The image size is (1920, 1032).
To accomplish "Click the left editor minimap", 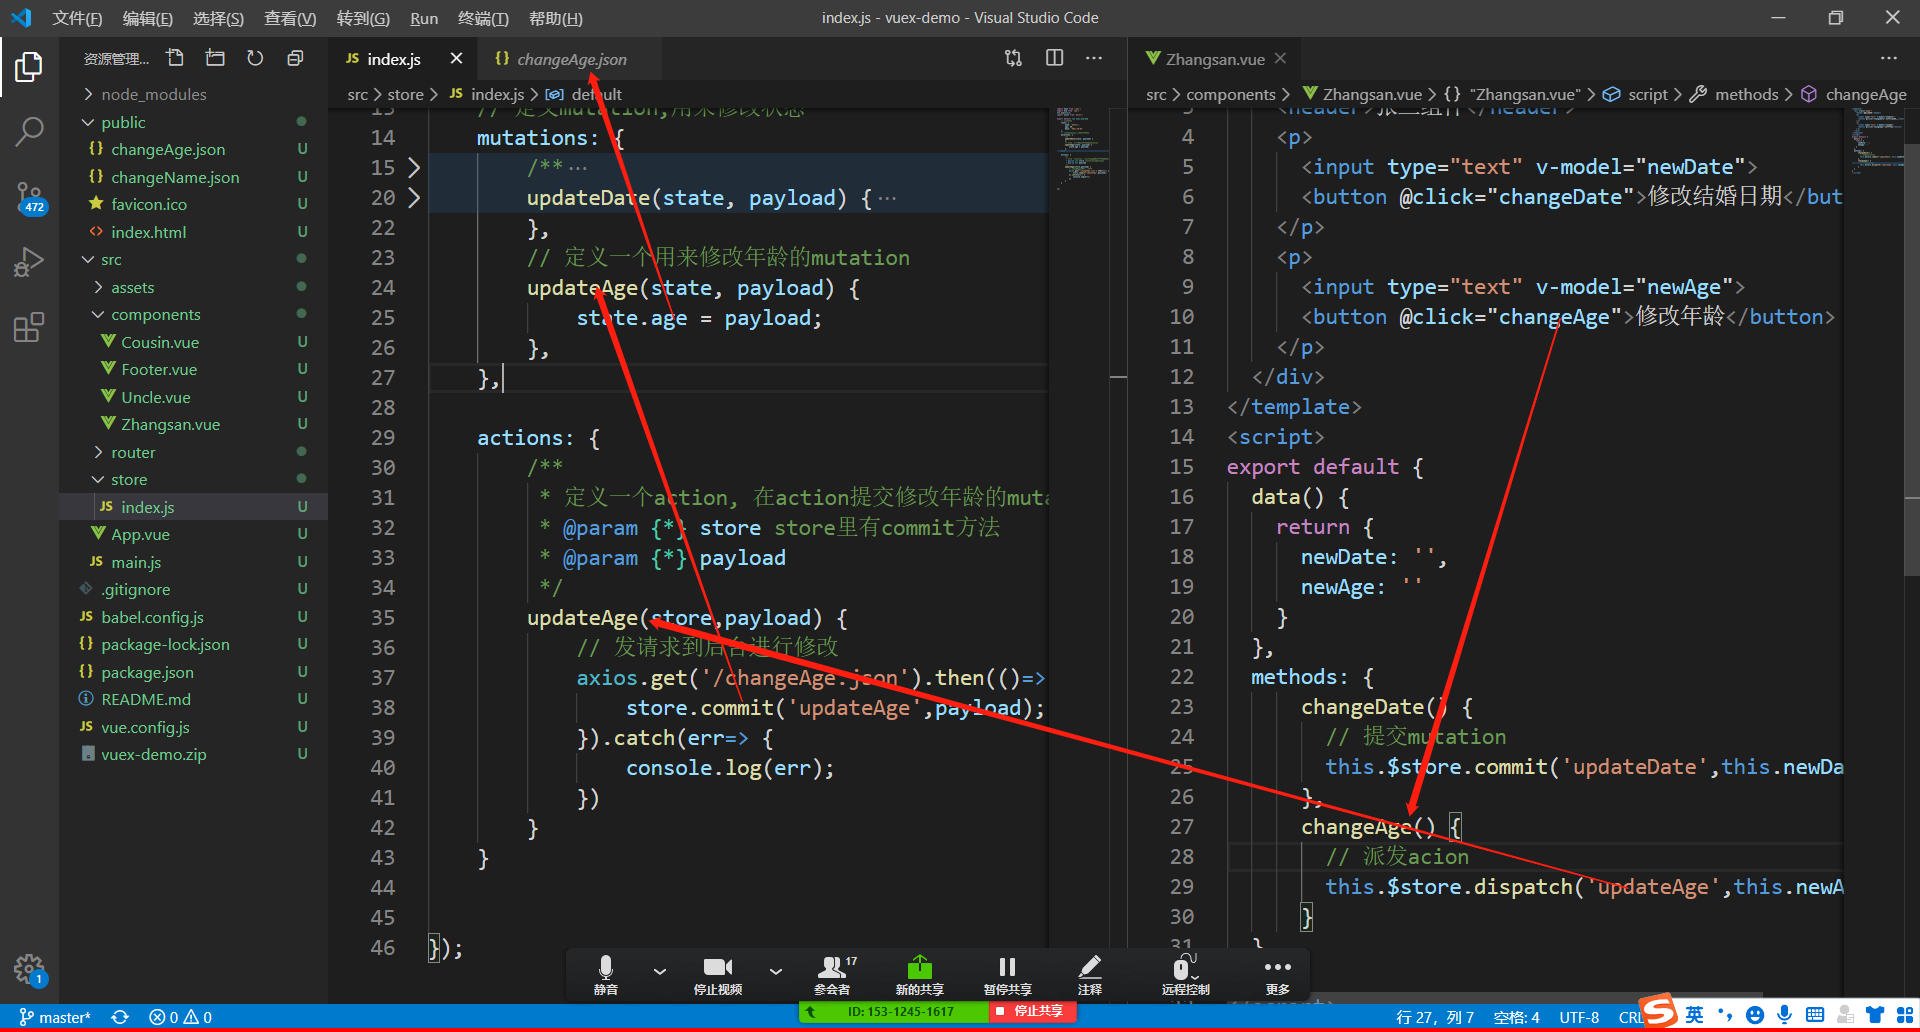I will [x=1082, y=150].
